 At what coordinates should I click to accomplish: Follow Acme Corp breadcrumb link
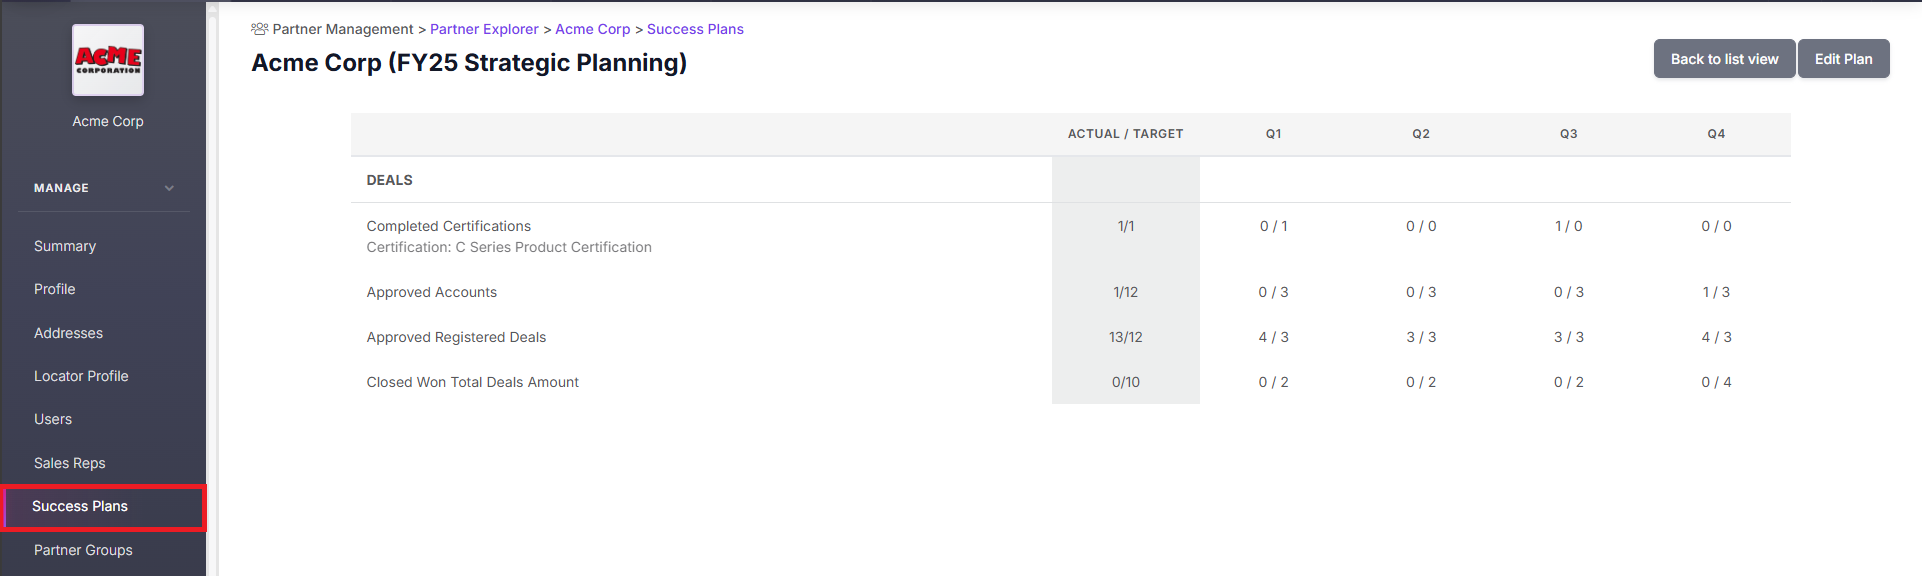point(593,29)
